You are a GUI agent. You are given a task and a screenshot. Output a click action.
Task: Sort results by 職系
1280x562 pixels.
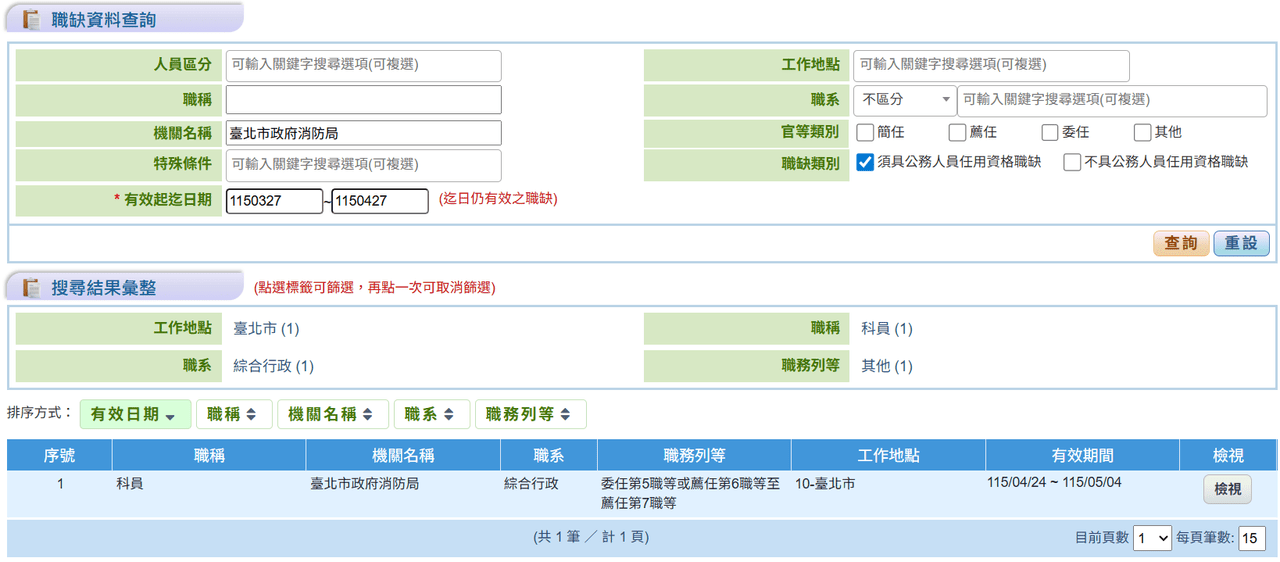pyautogui.click(x=432, y=414)
